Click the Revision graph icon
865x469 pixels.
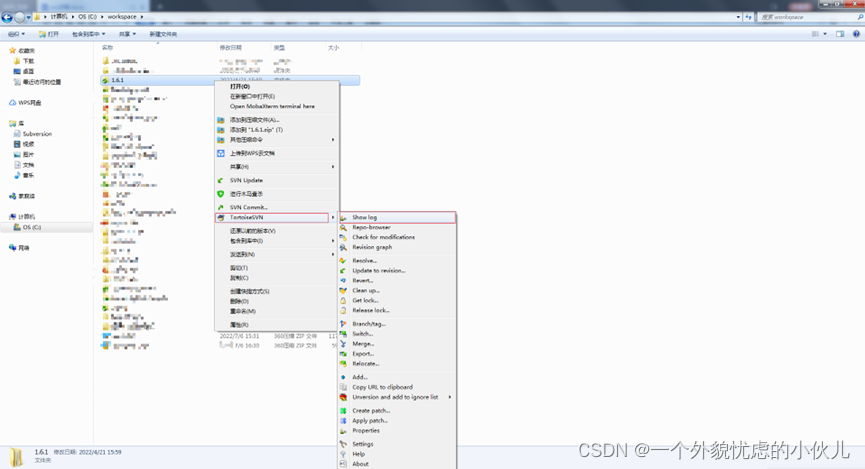click(x=343, y=247)
